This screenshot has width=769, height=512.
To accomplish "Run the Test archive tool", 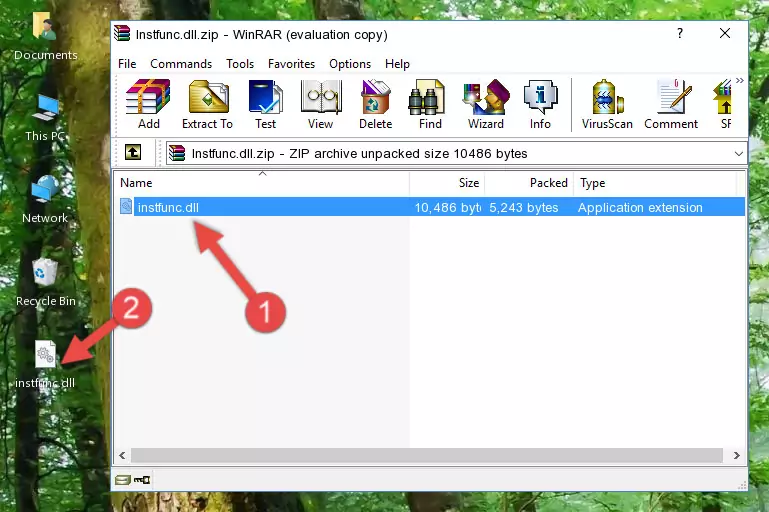I will (265, 104).
